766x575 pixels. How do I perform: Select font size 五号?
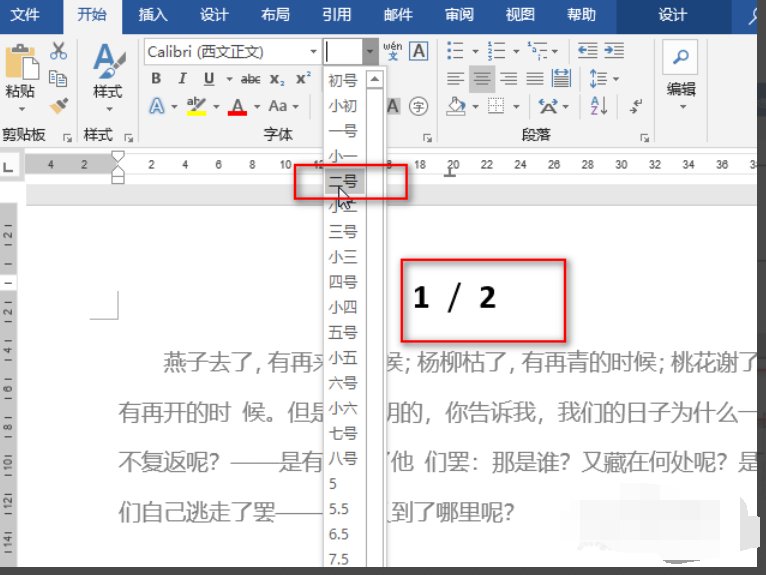pos(343,333)
